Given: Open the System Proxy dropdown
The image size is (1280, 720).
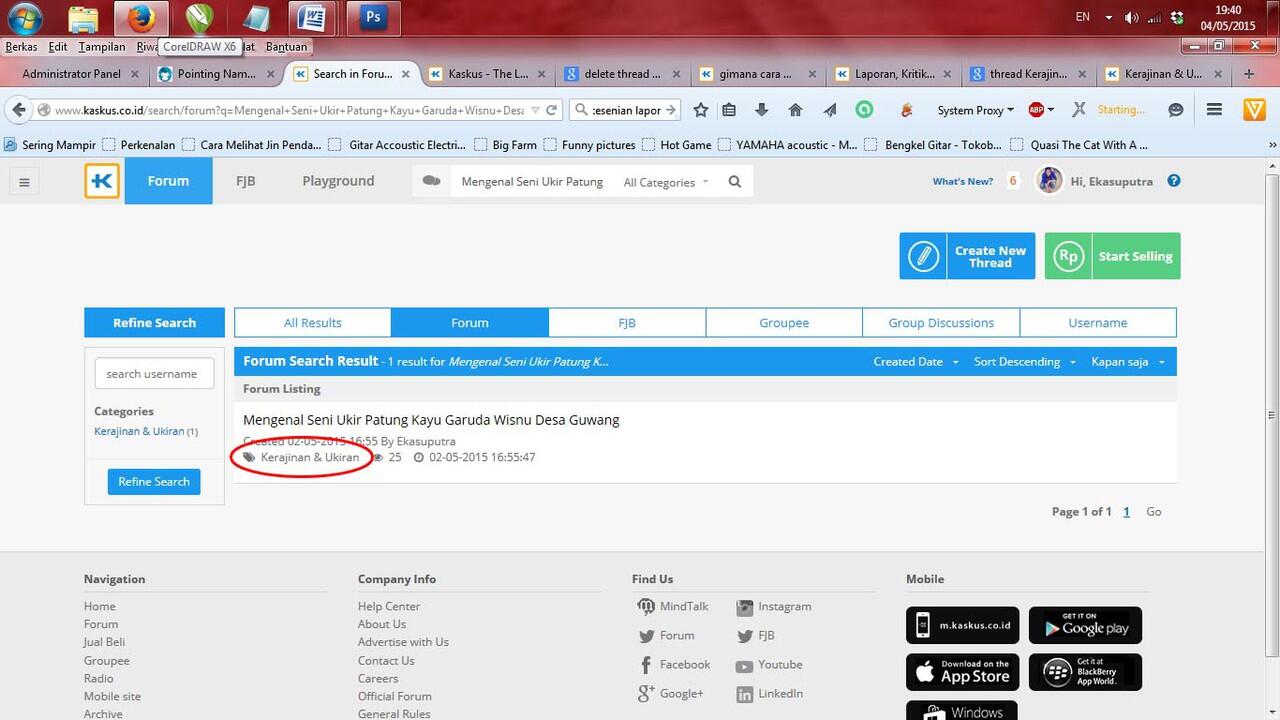Looking at the screenshot, I should 976,110.
